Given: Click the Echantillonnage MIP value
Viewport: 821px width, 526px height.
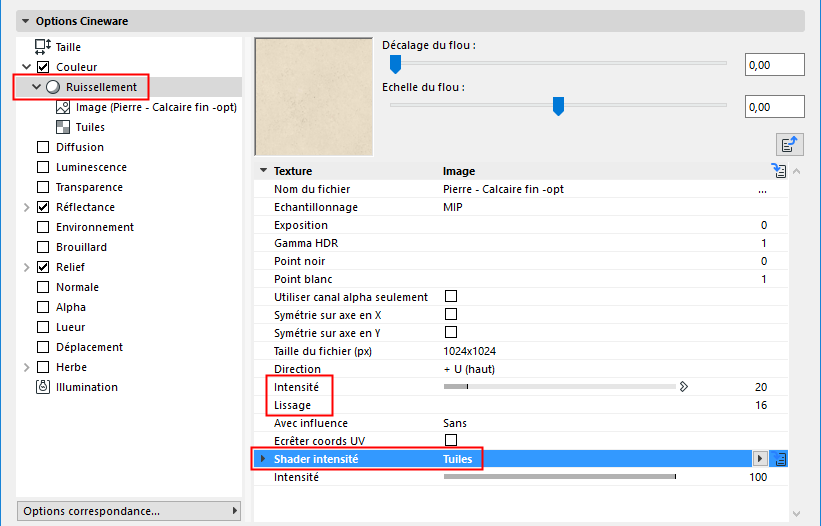Looking at the screenshot, I should (453, 207).
